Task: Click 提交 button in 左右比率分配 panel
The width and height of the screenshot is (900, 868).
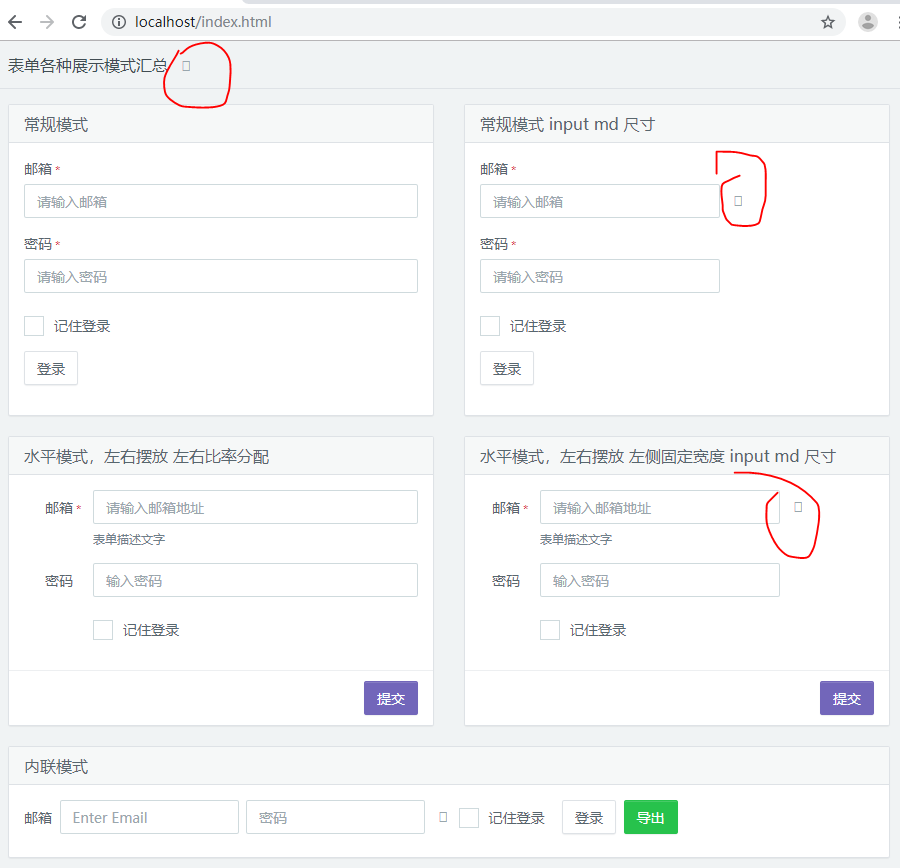Action: (x=391, y=699)
